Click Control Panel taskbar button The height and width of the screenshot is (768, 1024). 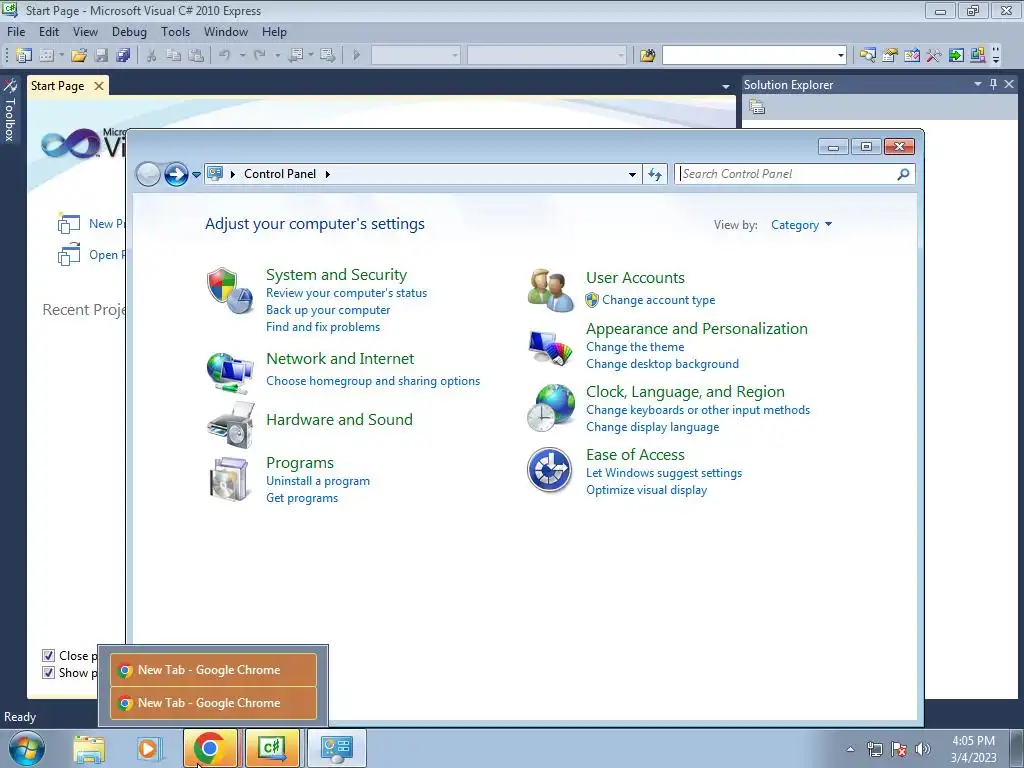click(336, 748)
